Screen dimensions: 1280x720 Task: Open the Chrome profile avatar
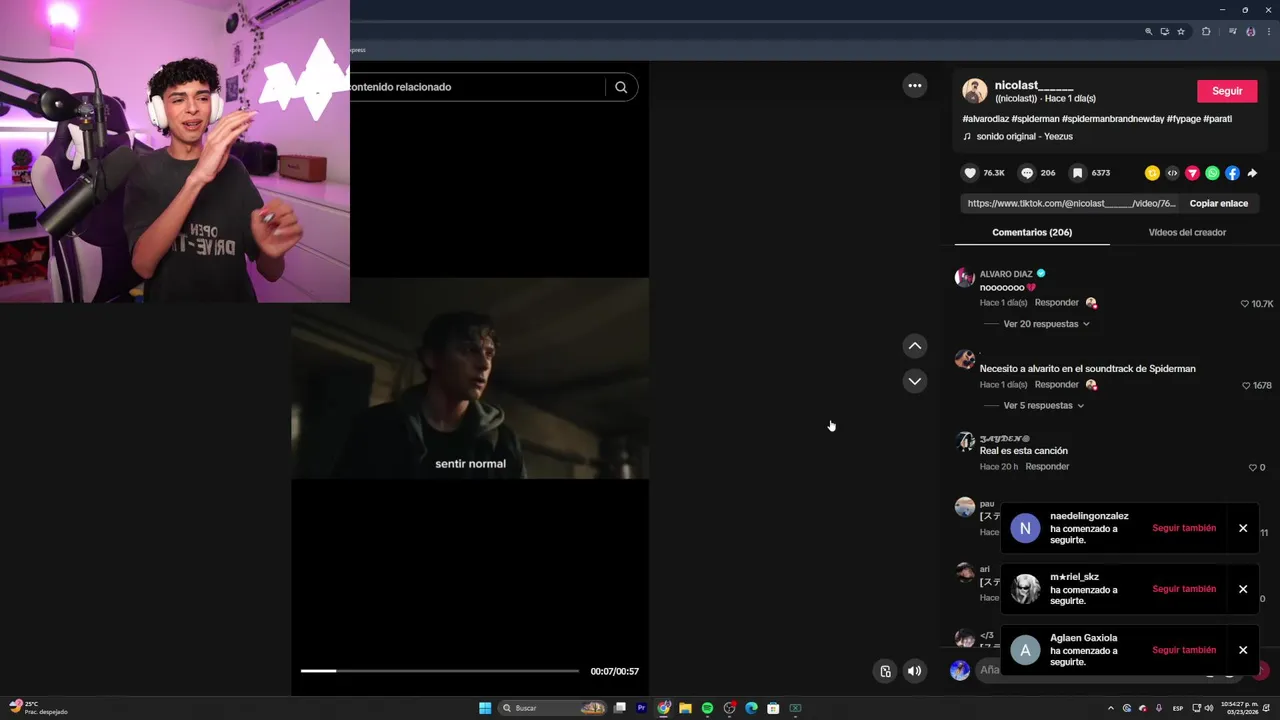(1250, 32)
